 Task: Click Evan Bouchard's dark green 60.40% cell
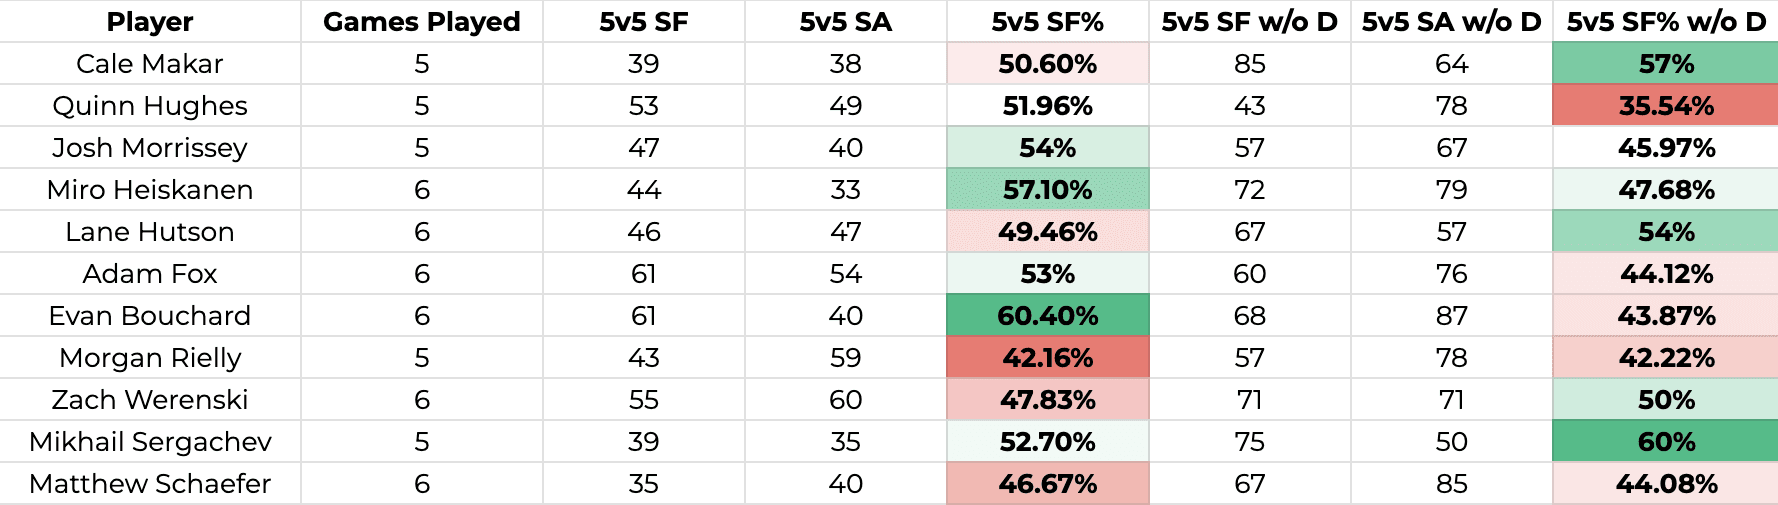[1047, 316]
